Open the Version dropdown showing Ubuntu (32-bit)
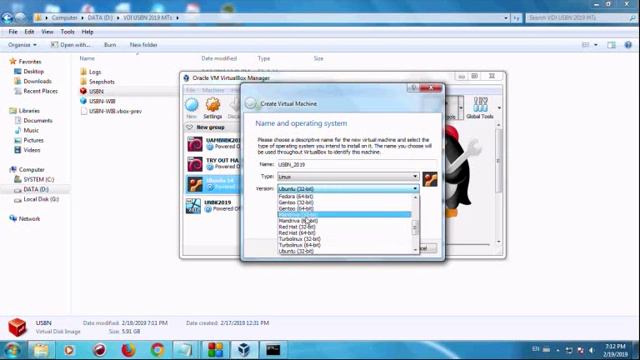This screenshot has width=640, height=360. tap(348, 189)
